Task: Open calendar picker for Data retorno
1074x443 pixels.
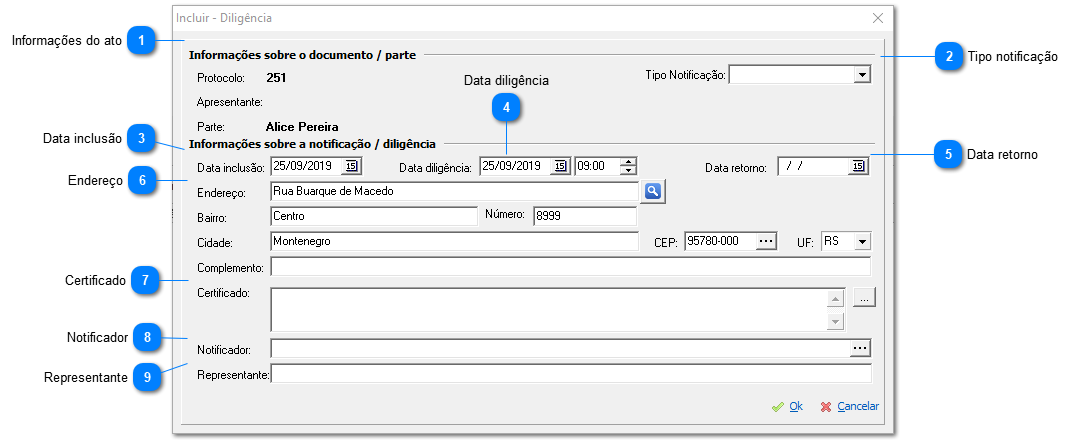Action: (x=858, y=167)
